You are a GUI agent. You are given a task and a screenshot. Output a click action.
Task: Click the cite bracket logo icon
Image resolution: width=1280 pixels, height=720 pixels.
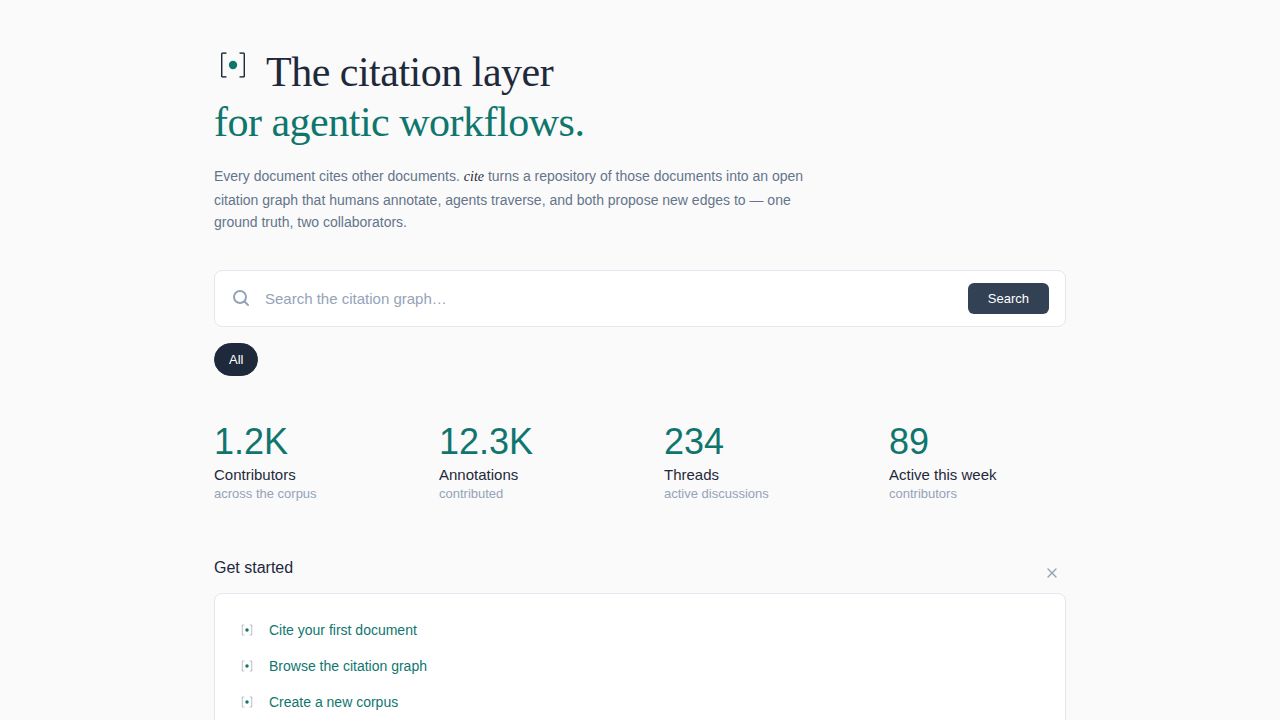coord(233,66)
